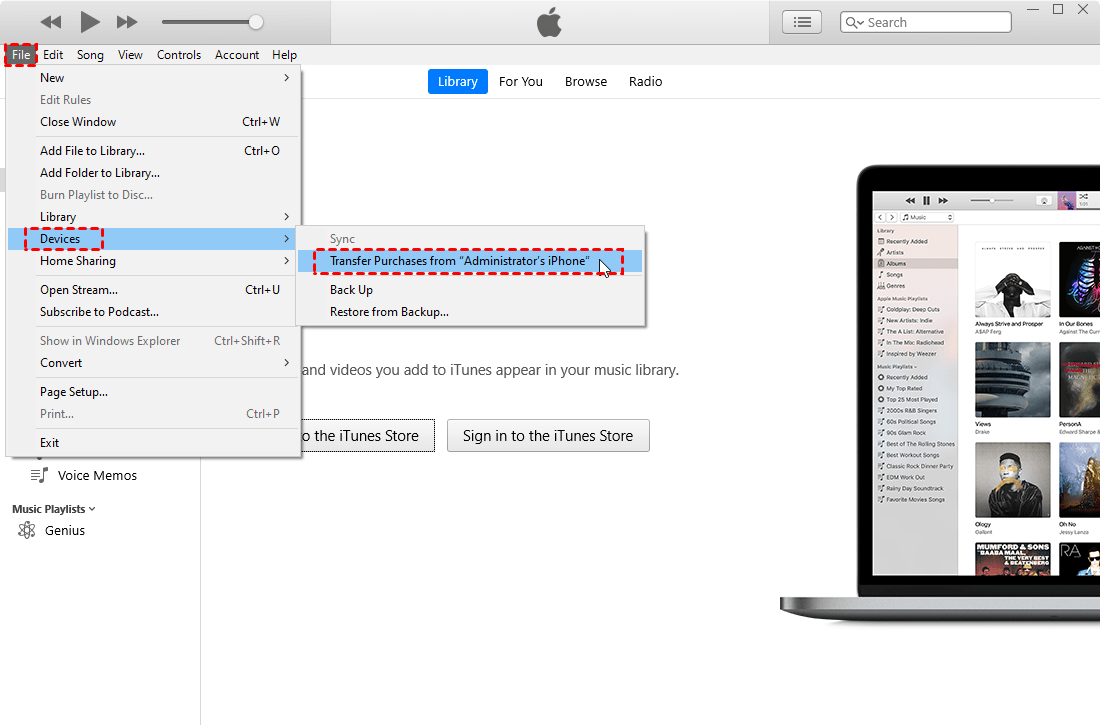Viewport: 1100px width, 725px height.
Task: Switch to the Browse tab
Action: pos(586,81)
